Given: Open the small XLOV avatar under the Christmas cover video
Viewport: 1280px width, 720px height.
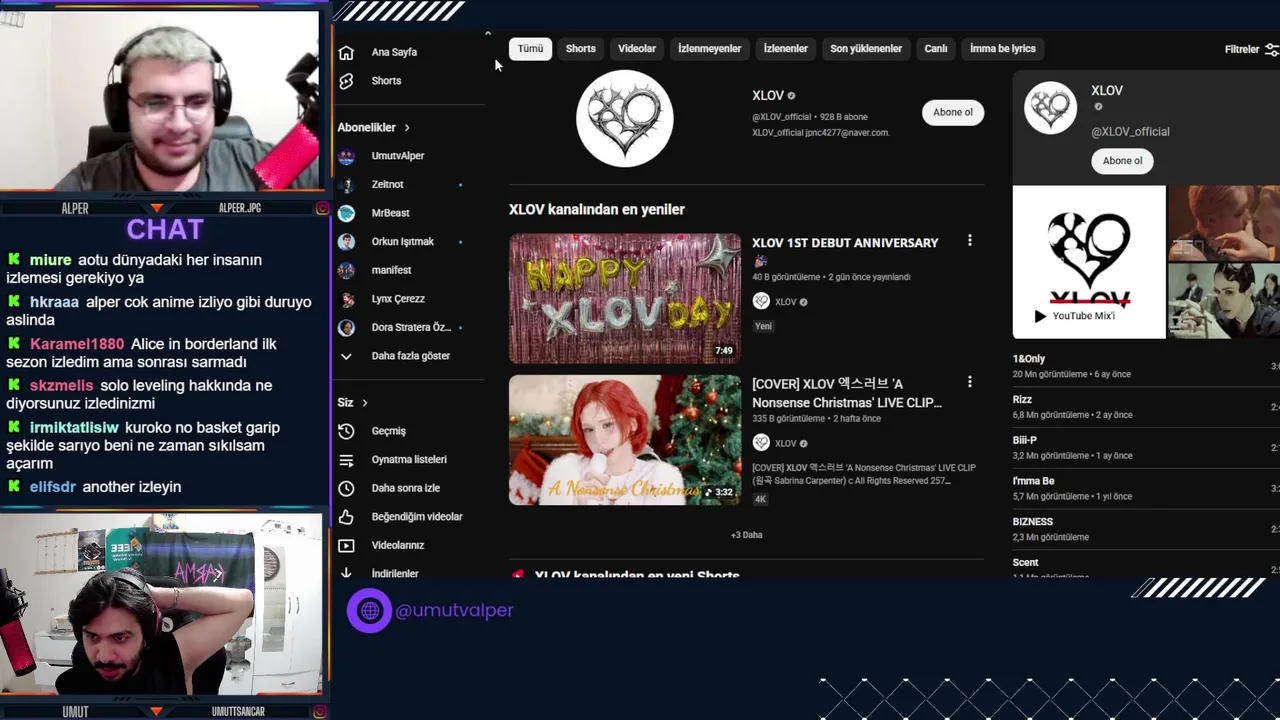Looking at the screenshot, I should 761,443.
